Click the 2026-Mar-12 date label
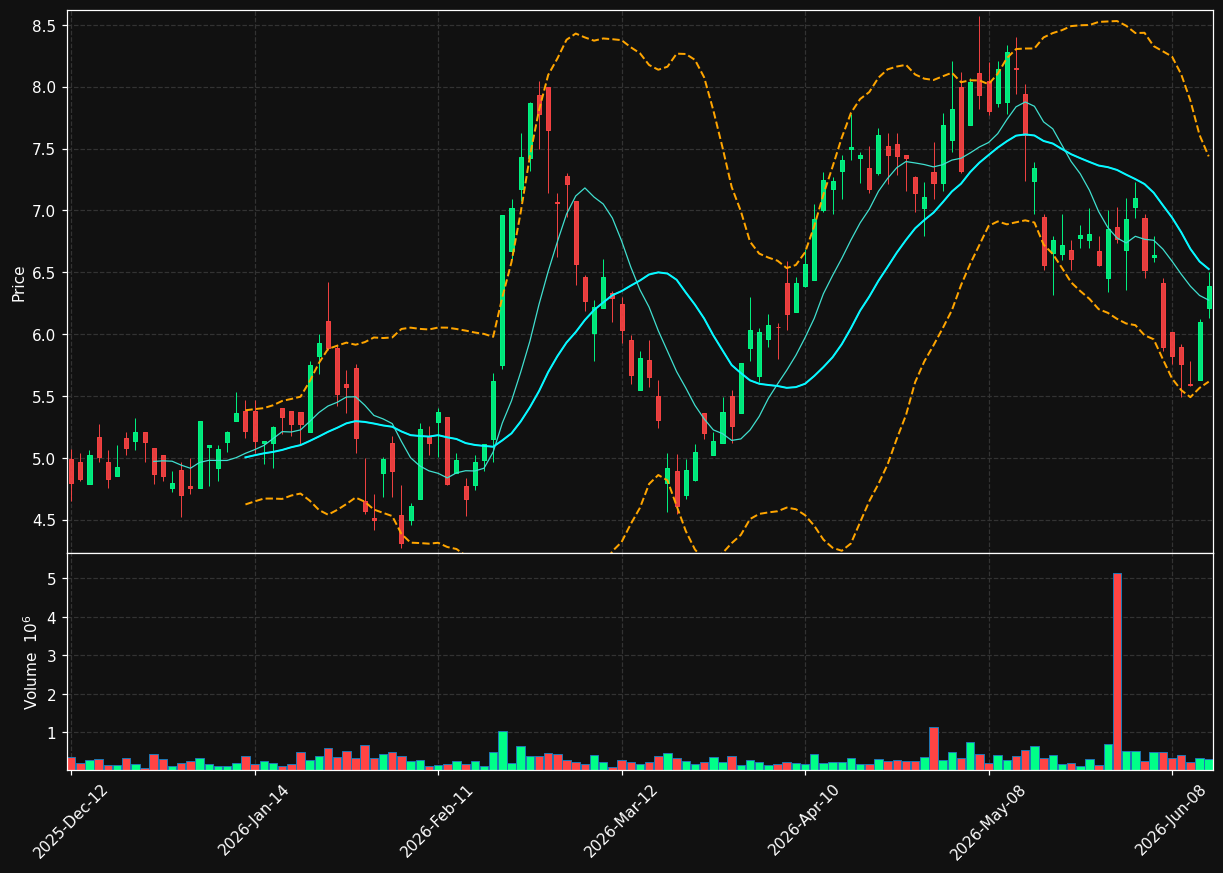The image size is (1223, 873). (x=621, y=822)
